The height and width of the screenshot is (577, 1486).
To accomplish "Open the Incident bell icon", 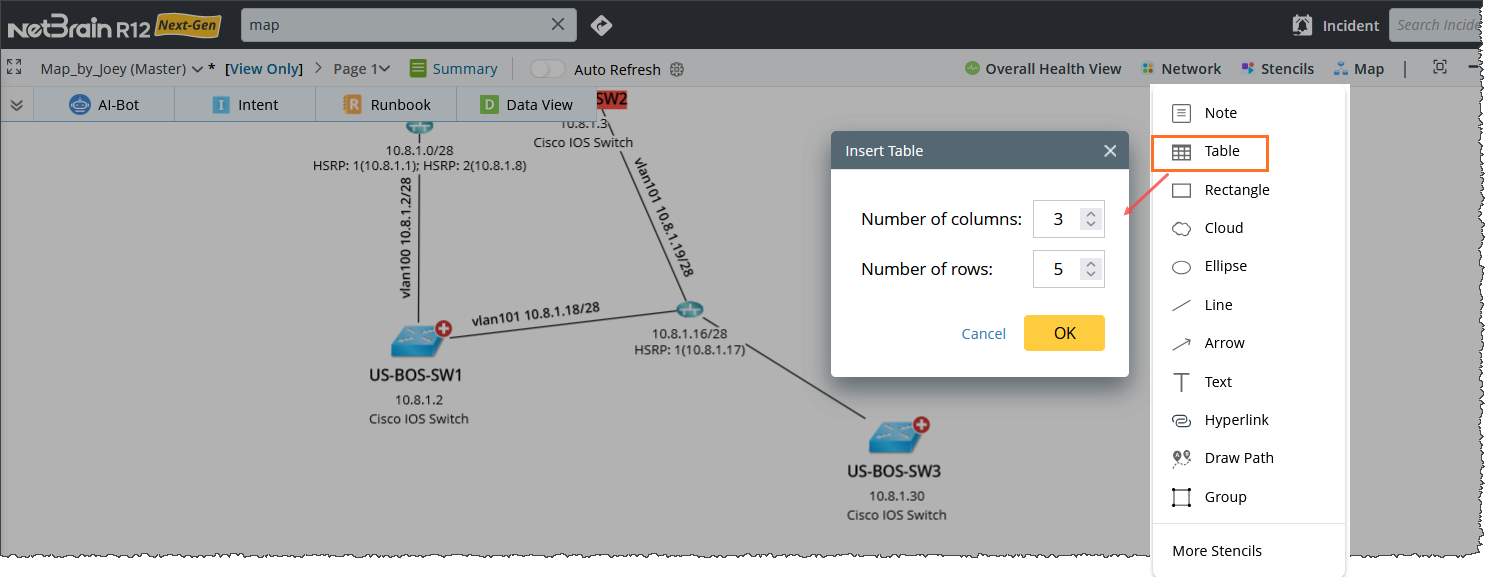I will coord(1302,25).
